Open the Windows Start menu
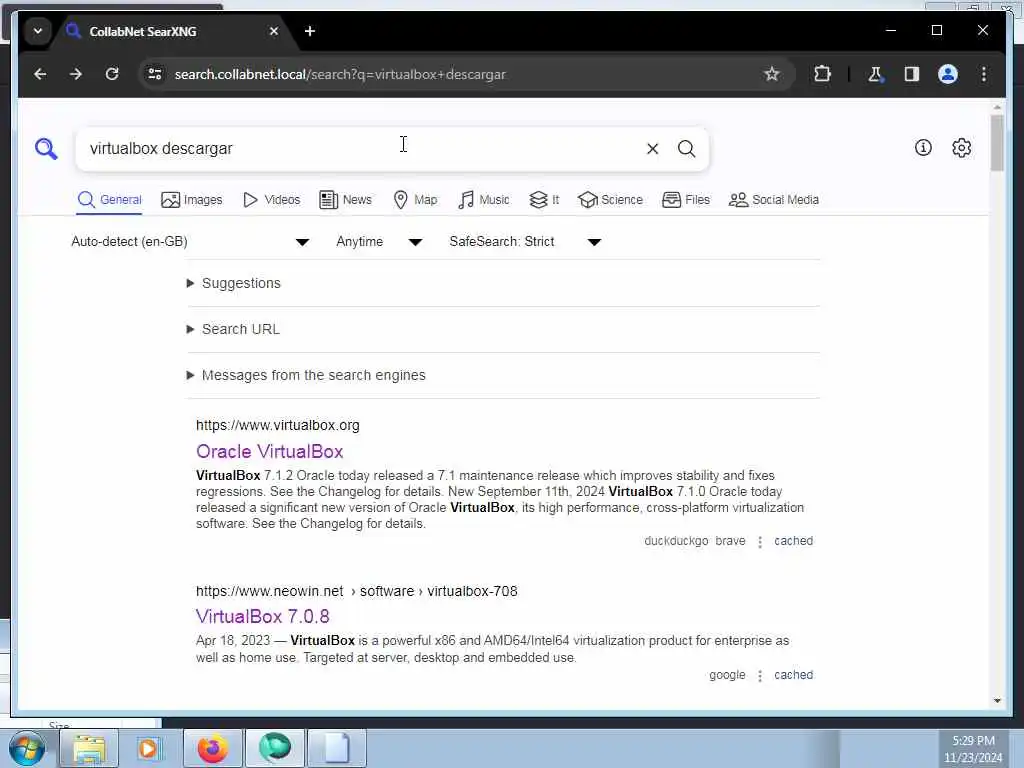This screenshot has height=768, width=1024. [x=27, y=748]
